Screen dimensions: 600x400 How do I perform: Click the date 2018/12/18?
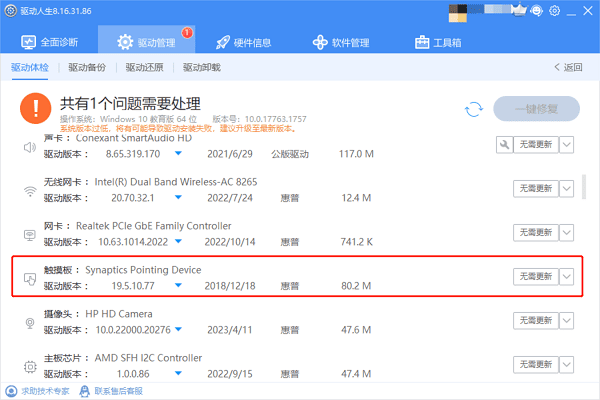230,286
